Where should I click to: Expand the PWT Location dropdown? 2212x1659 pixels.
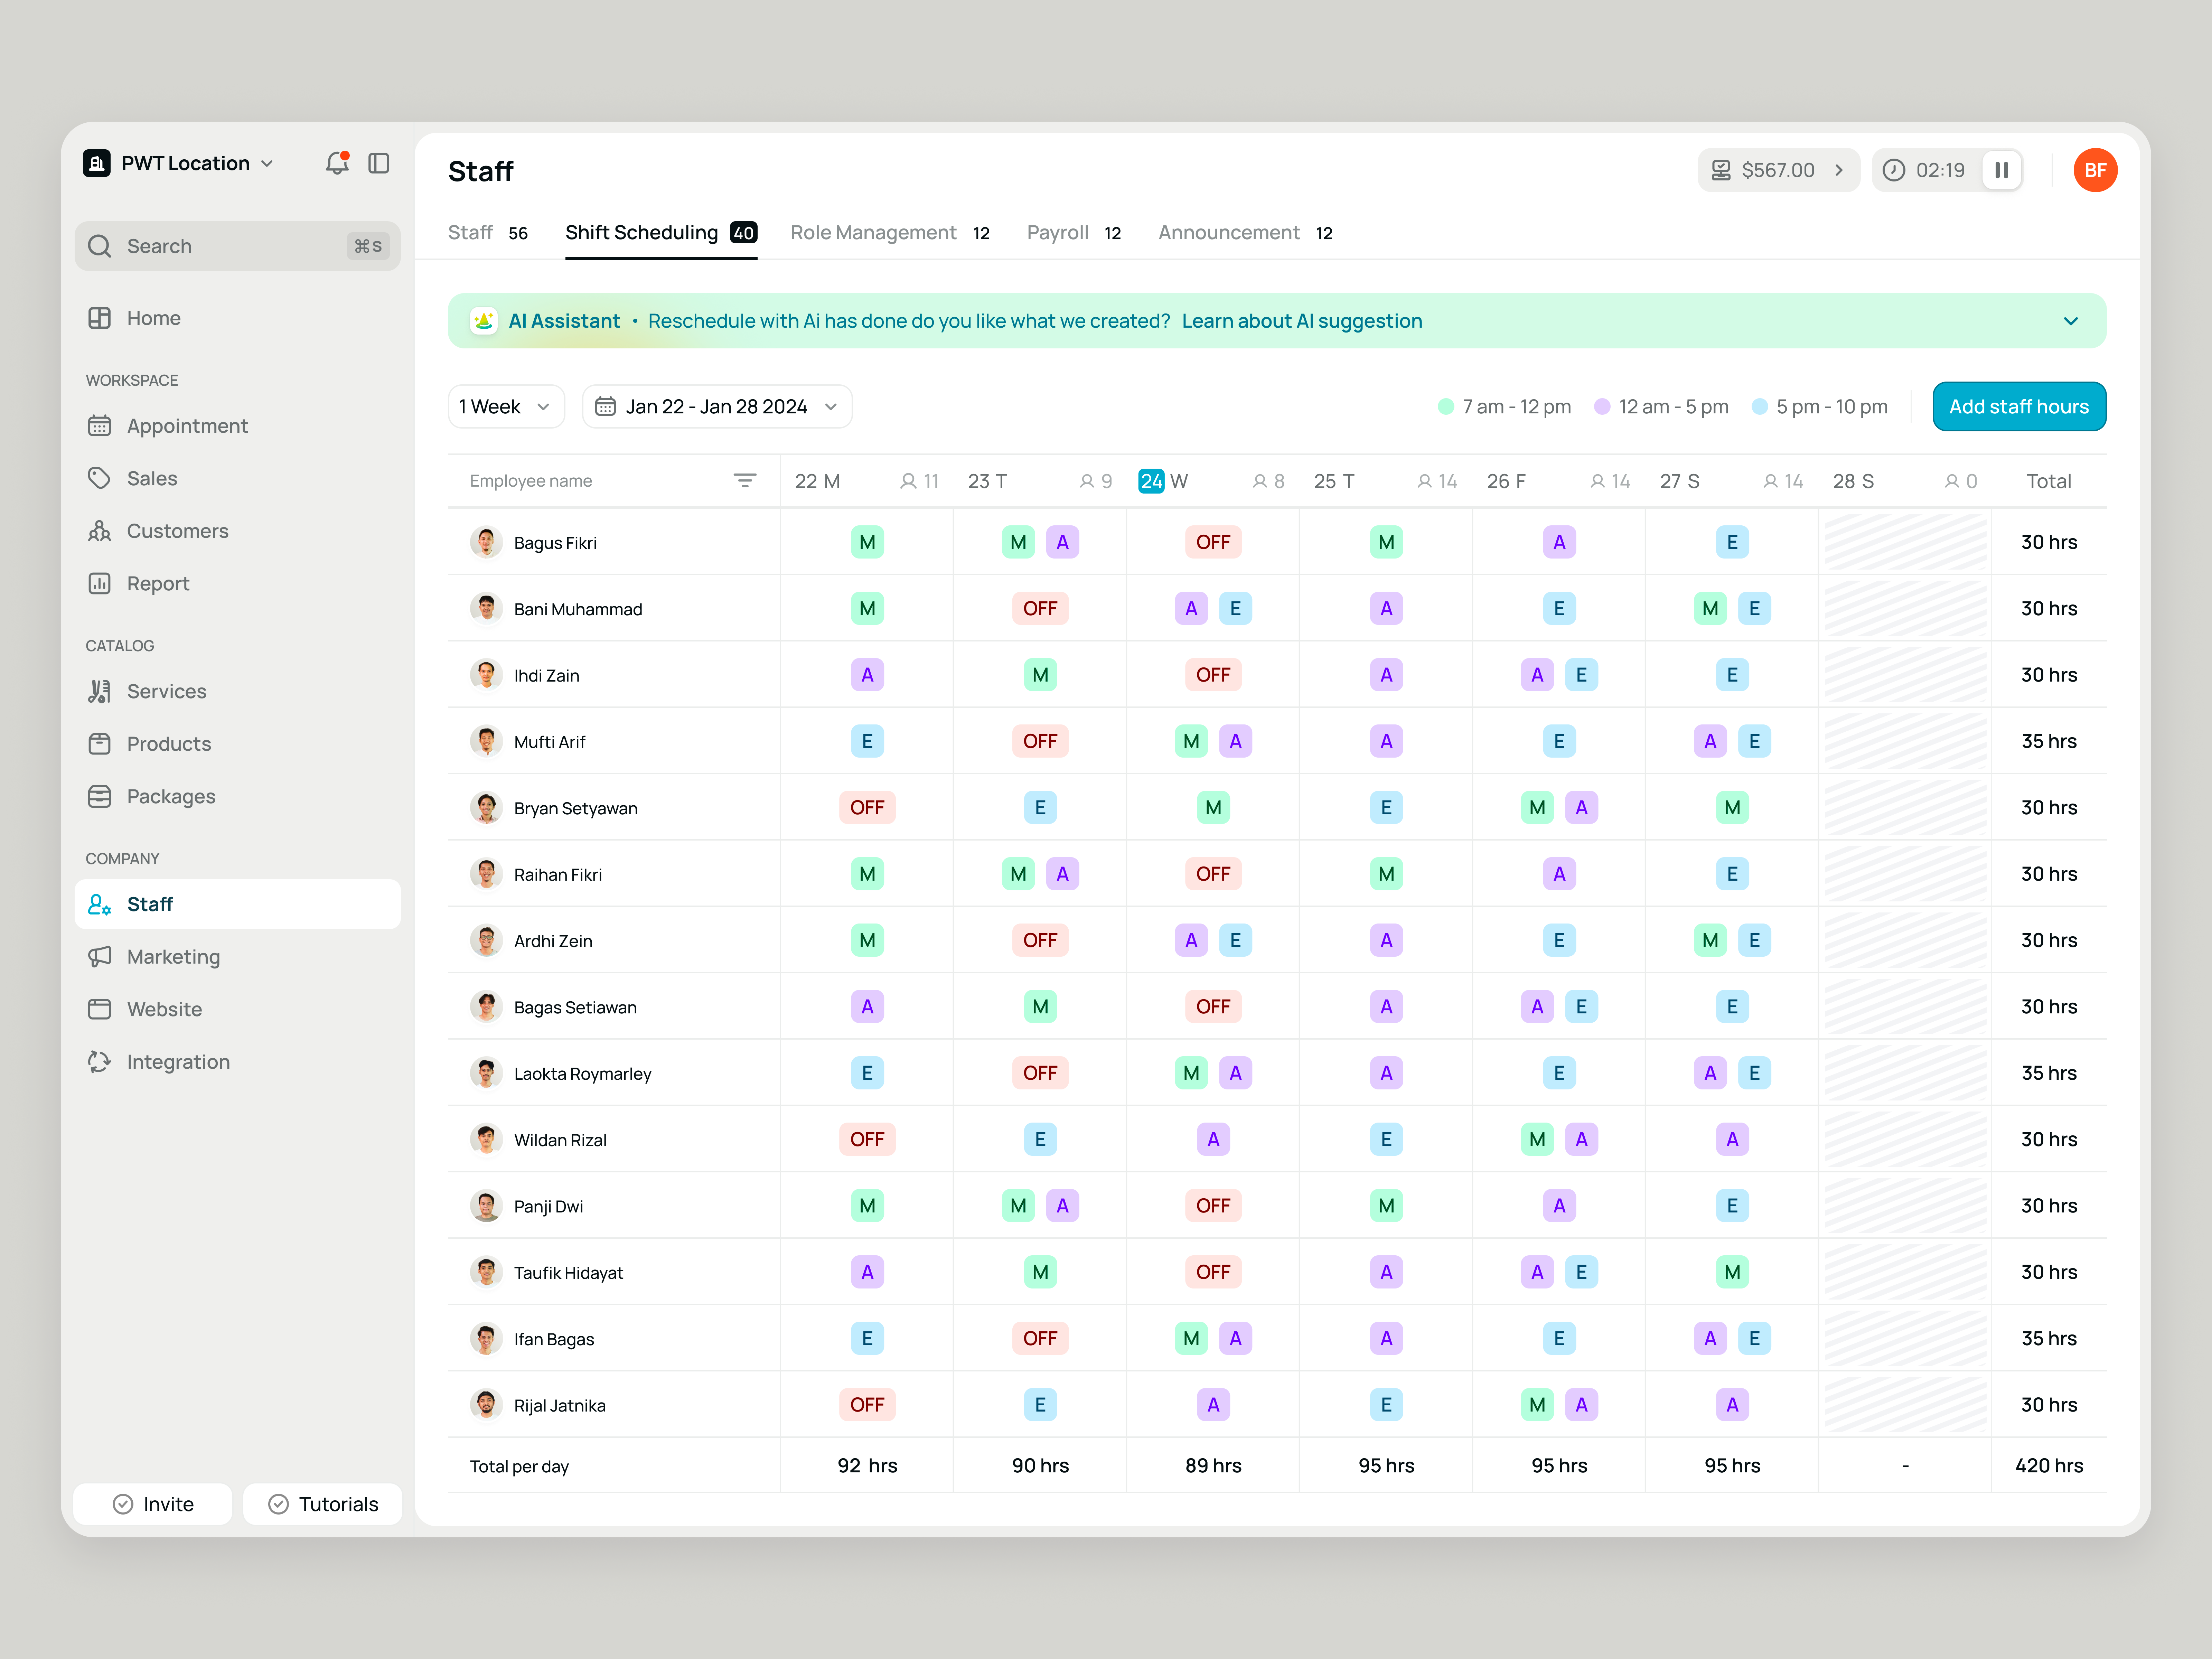(x=267, y=163)
